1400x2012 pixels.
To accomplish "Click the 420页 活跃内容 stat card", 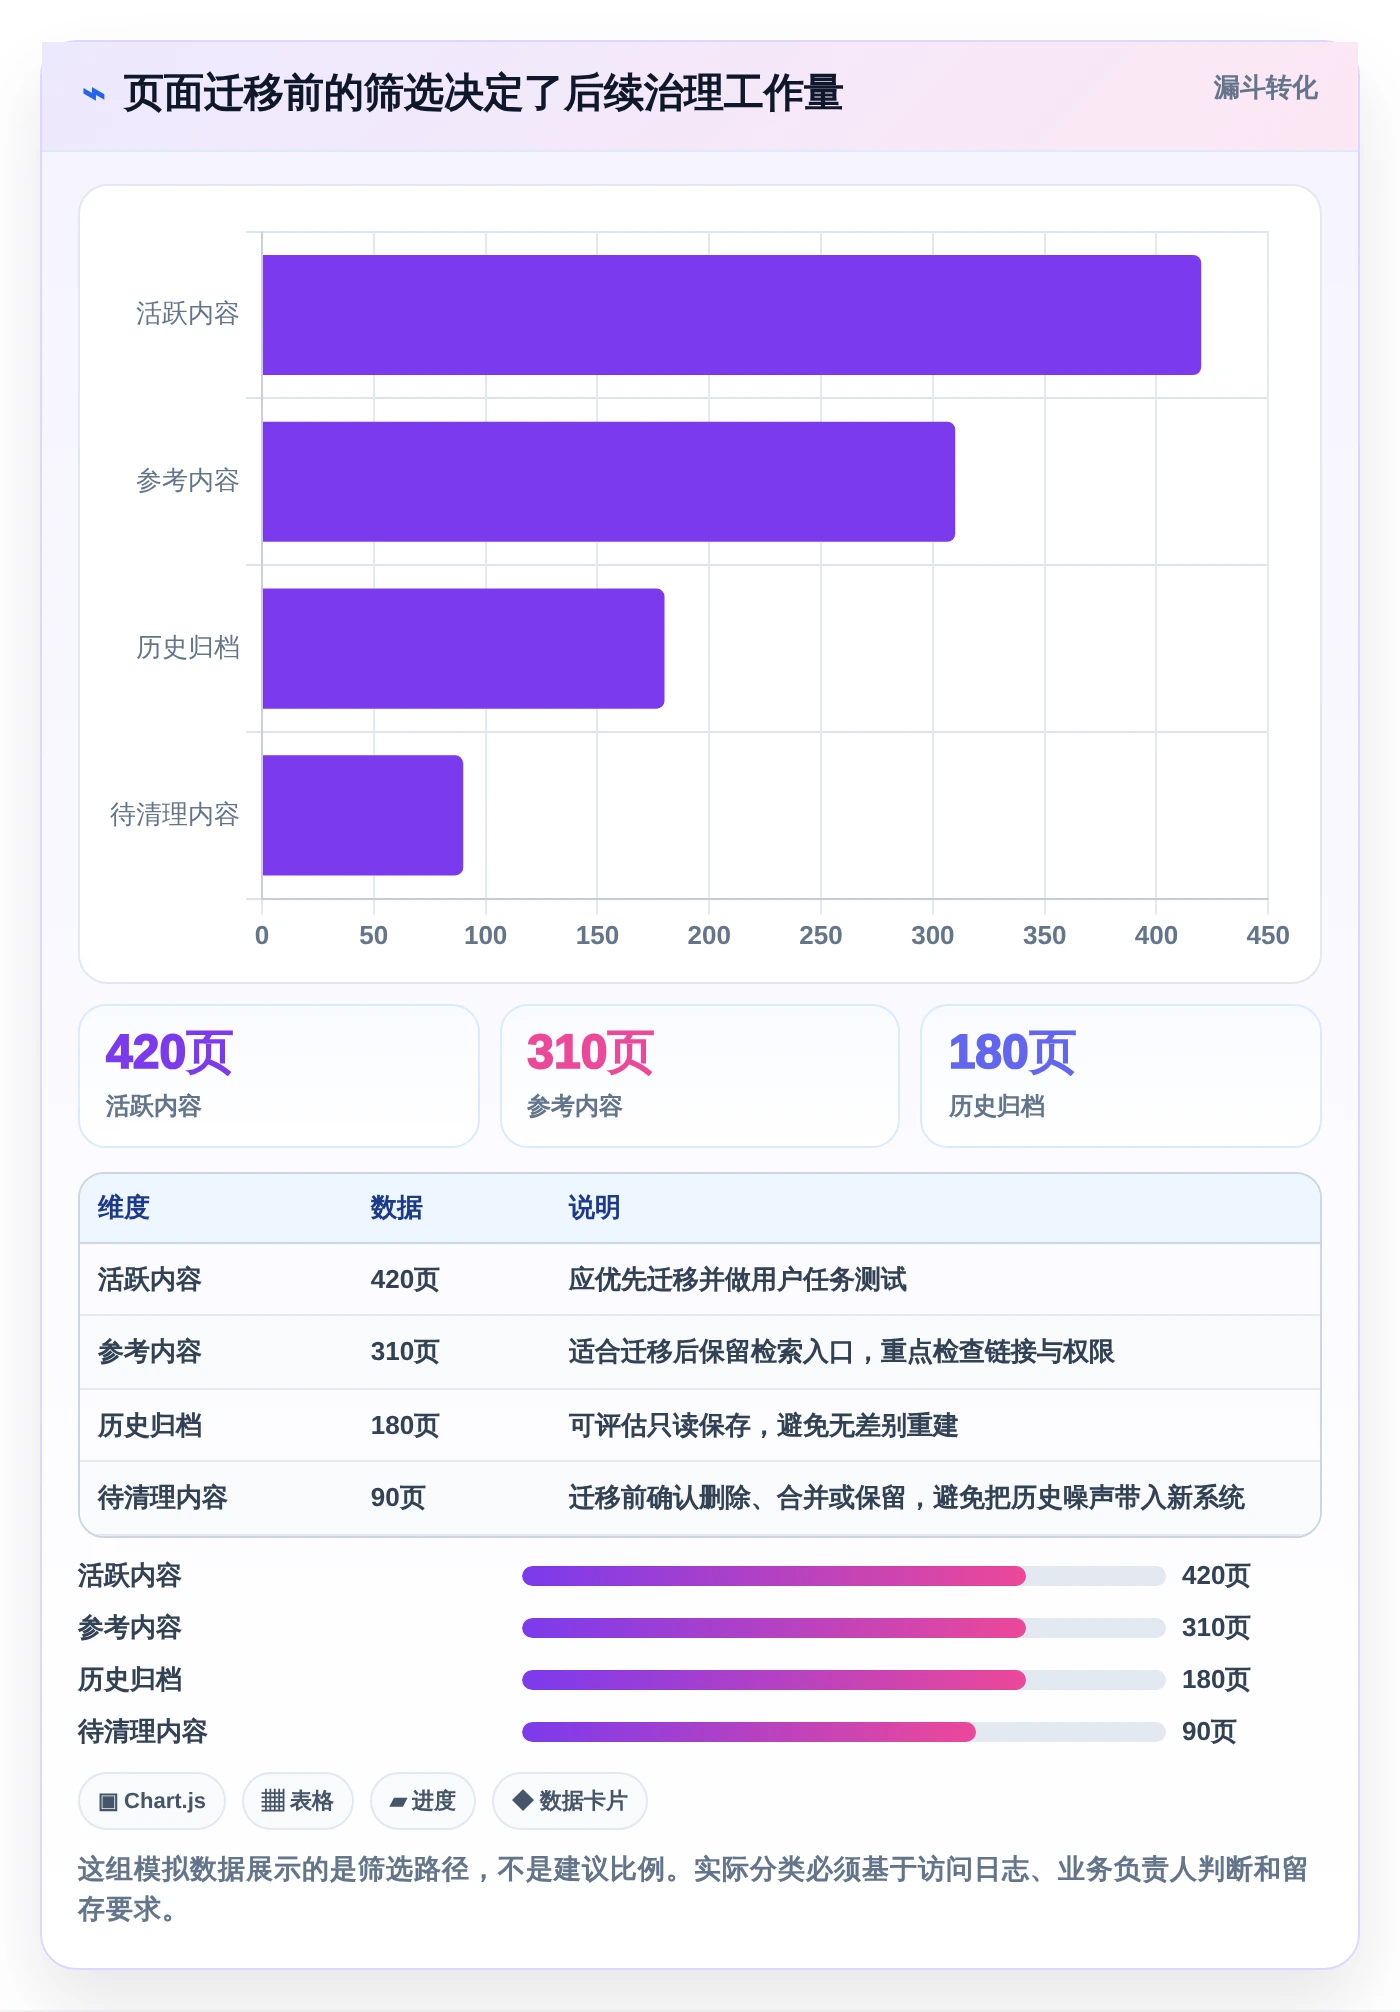I will [279, 1076].
